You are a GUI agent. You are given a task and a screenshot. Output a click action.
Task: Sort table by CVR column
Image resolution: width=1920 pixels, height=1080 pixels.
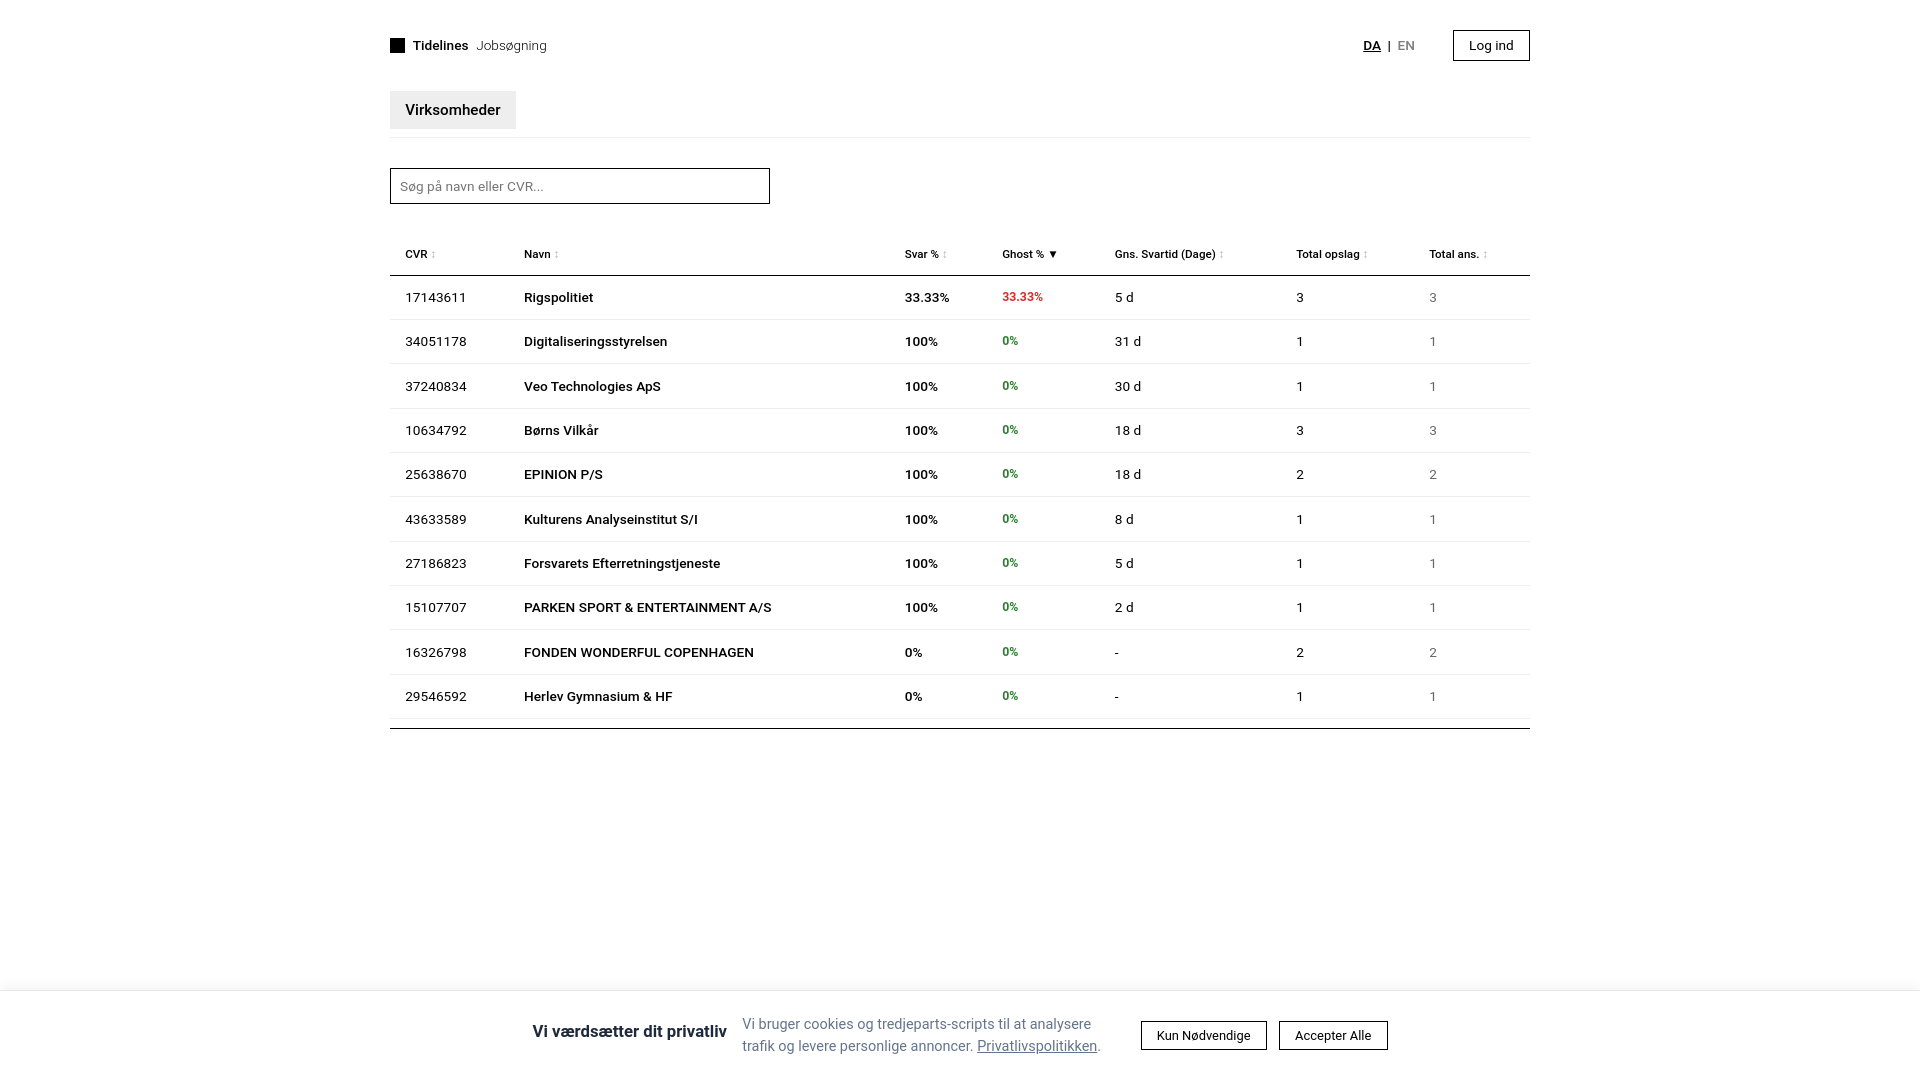click(420, 254)
